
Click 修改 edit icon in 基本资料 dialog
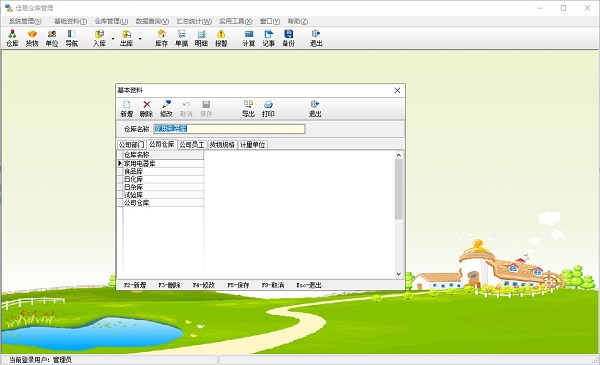[166, 109]
